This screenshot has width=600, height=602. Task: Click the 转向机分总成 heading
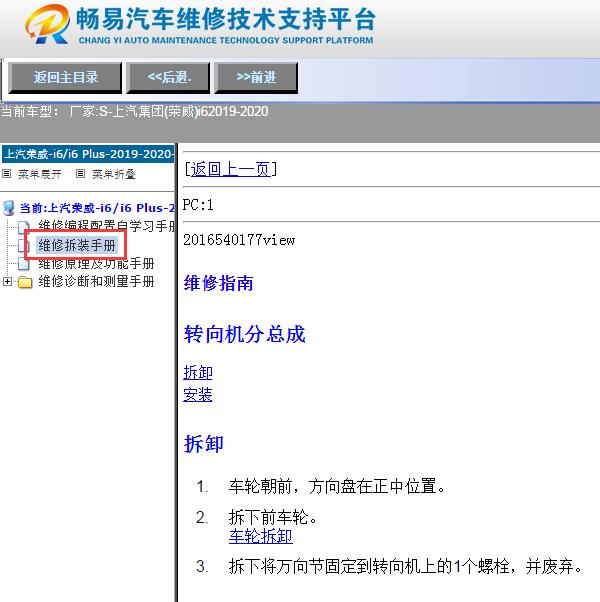click(x=245, y=334)
